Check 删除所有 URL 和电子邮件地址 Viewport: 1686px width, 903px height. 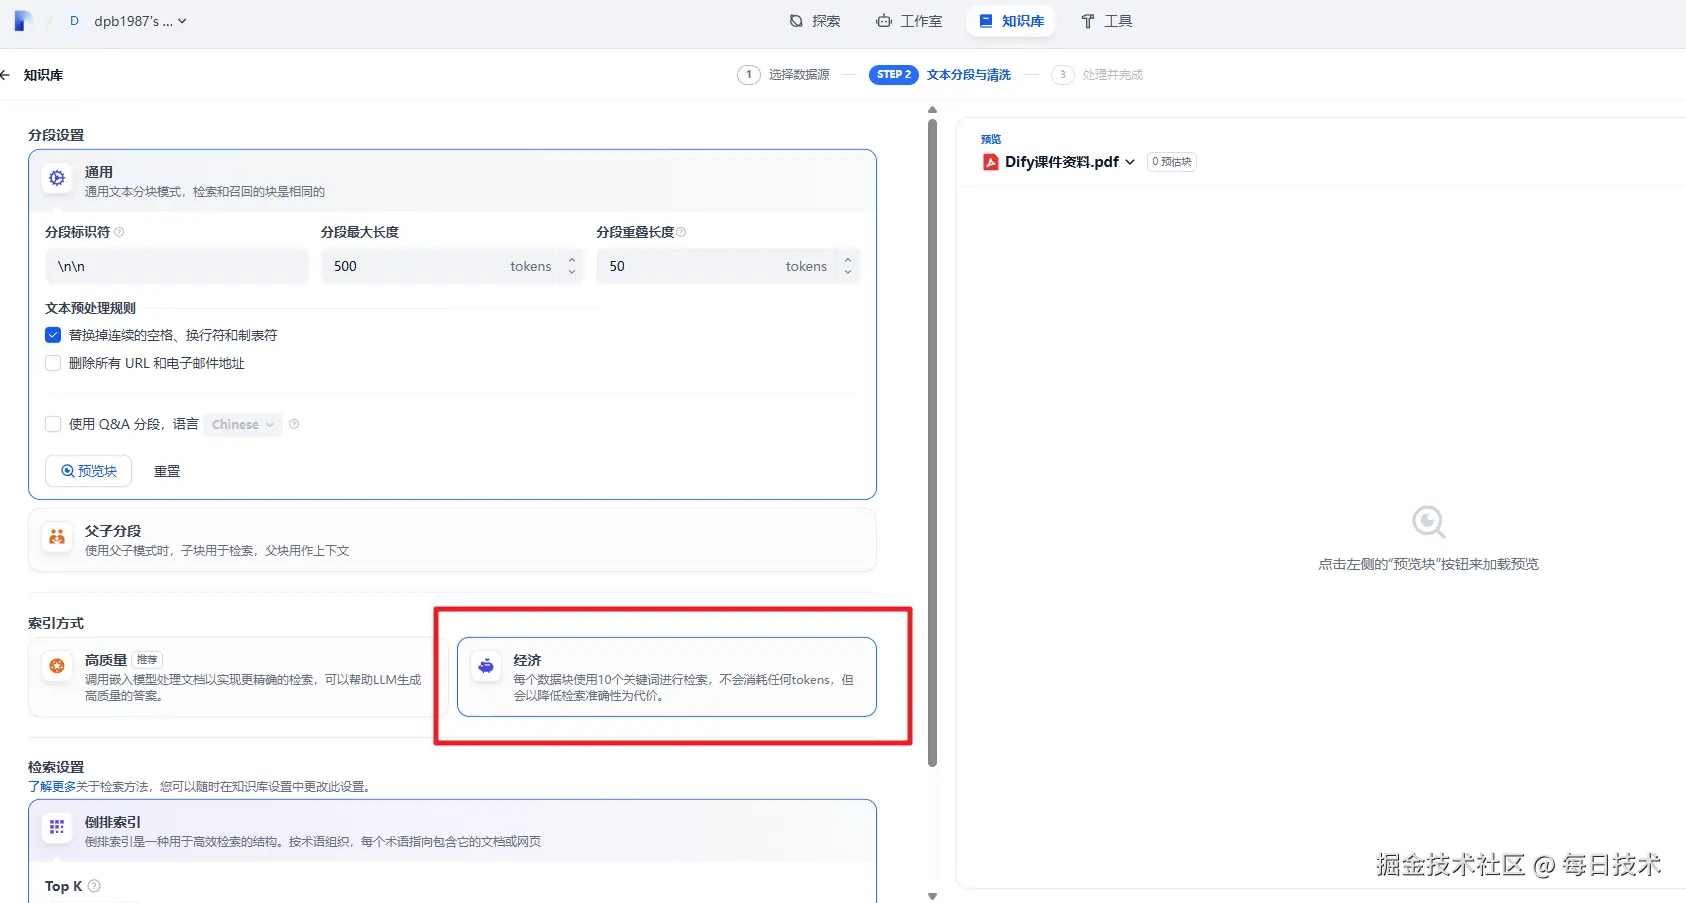(x=53, y=363)
